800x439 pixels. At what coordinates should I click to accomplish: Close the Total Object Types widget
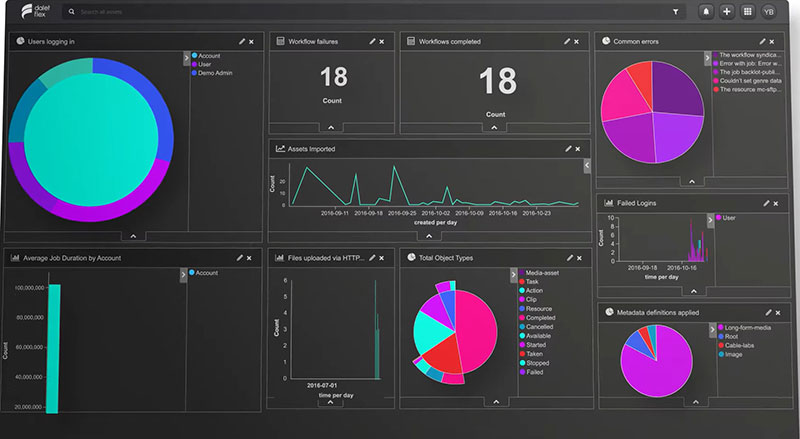580,258
